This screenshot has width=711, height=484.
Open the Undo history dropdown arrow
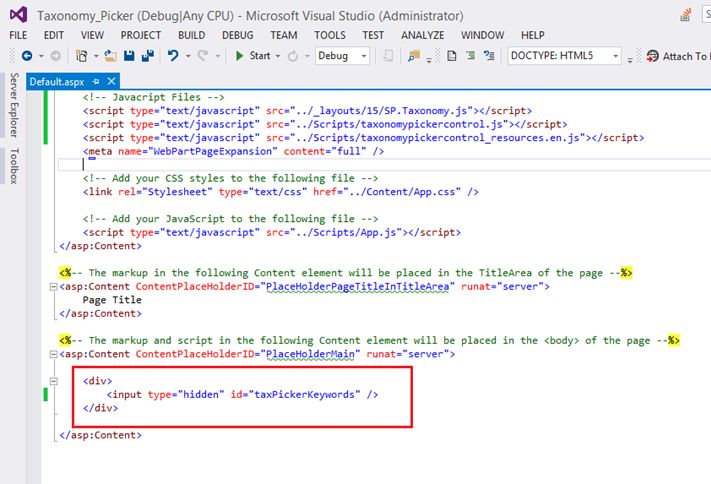pos(188,56)
